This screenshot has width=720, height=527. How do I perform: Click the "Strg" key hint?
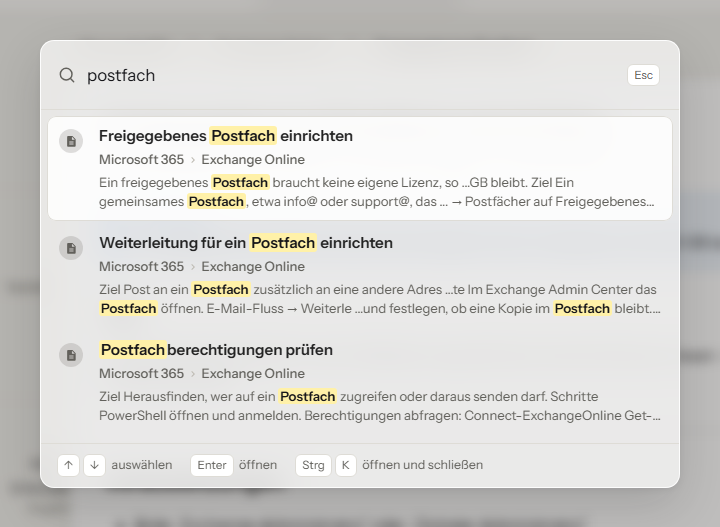(313, 465)
